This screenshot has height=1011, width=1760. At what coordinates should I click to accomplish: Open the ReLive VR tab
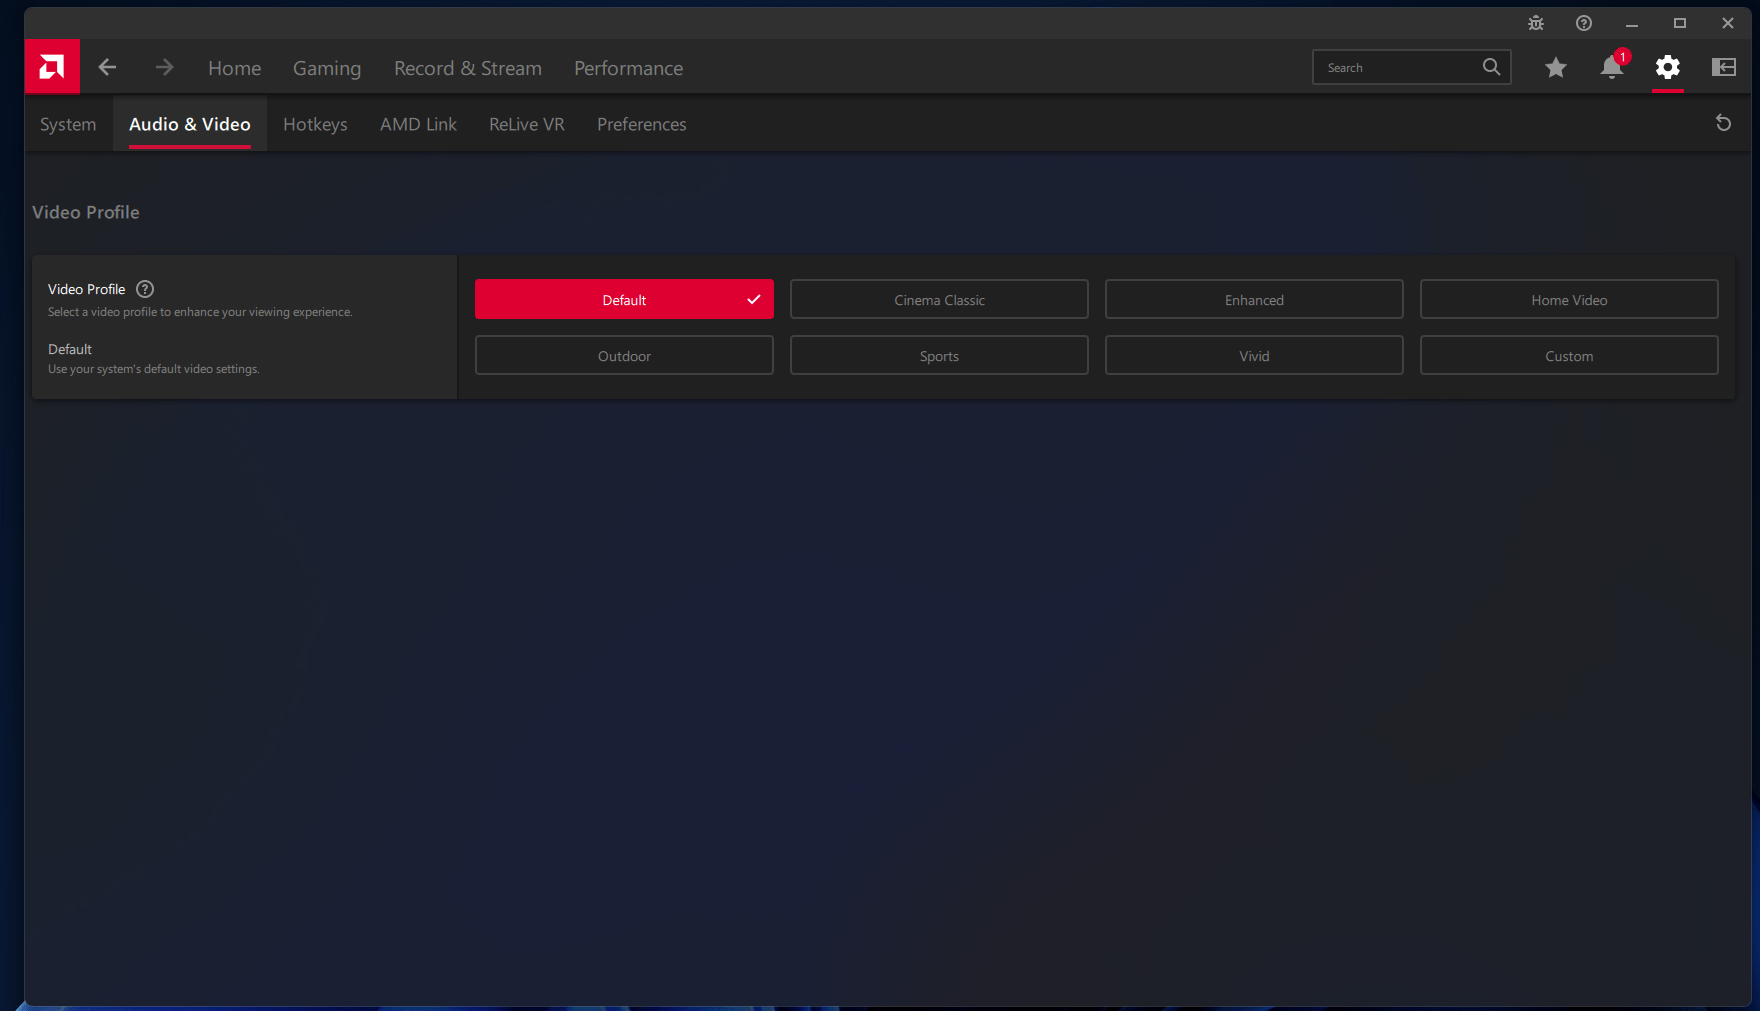click(527, 124)
